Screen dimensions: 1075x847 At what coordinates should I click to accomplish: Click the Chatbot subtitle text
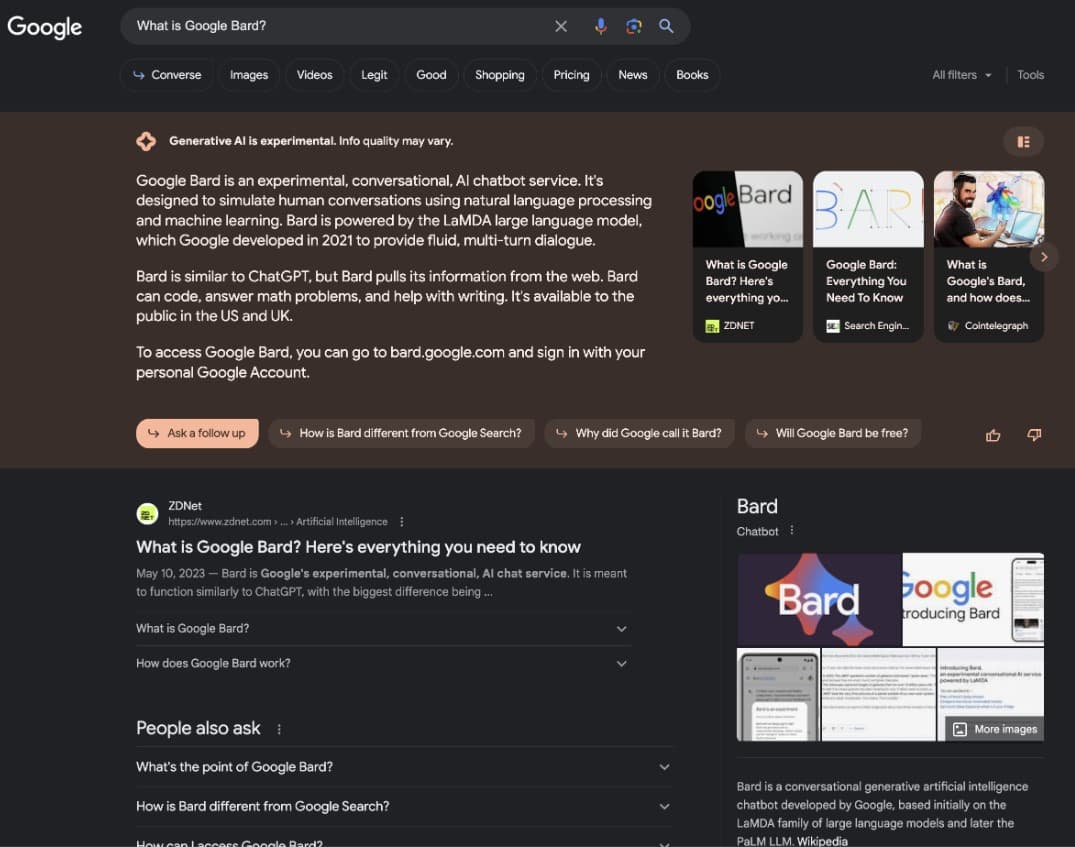757,532
